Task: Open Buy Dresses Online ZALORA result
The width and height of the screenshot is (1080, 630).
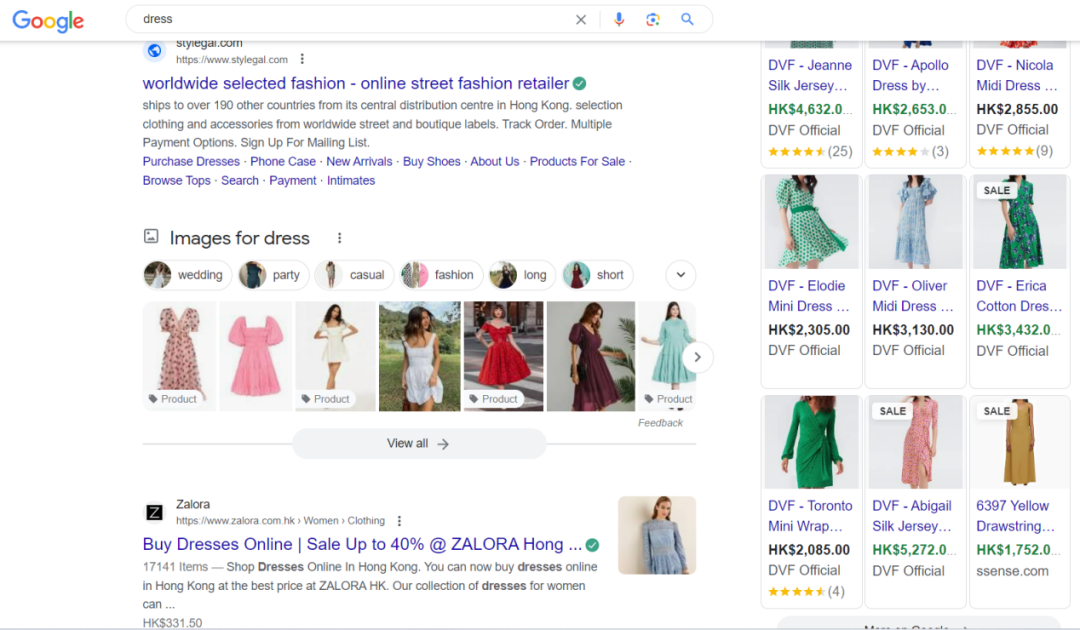Action: point(361,544)
